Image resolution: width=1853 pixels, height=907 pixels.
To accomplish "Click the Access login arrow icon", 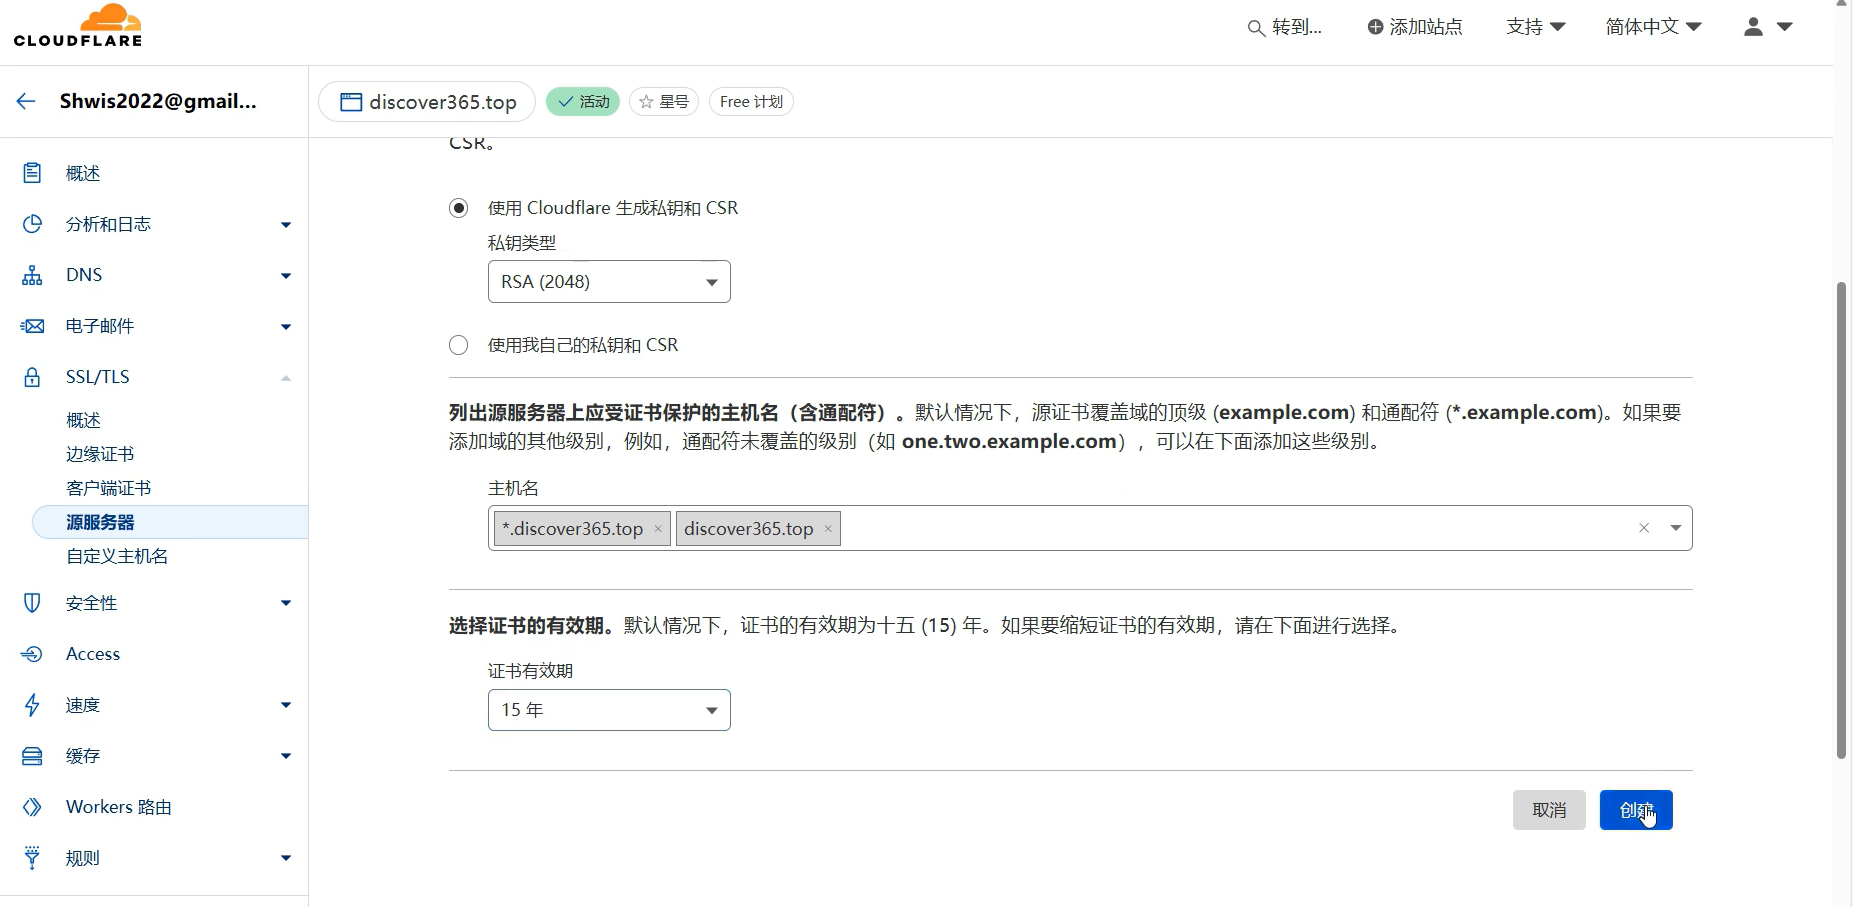I will coord(32,654).
